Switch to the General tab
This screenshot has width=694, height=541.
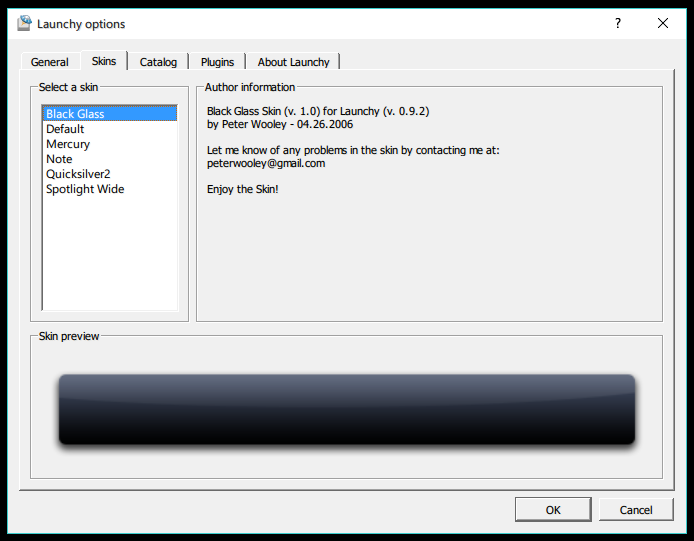(50, 62)
